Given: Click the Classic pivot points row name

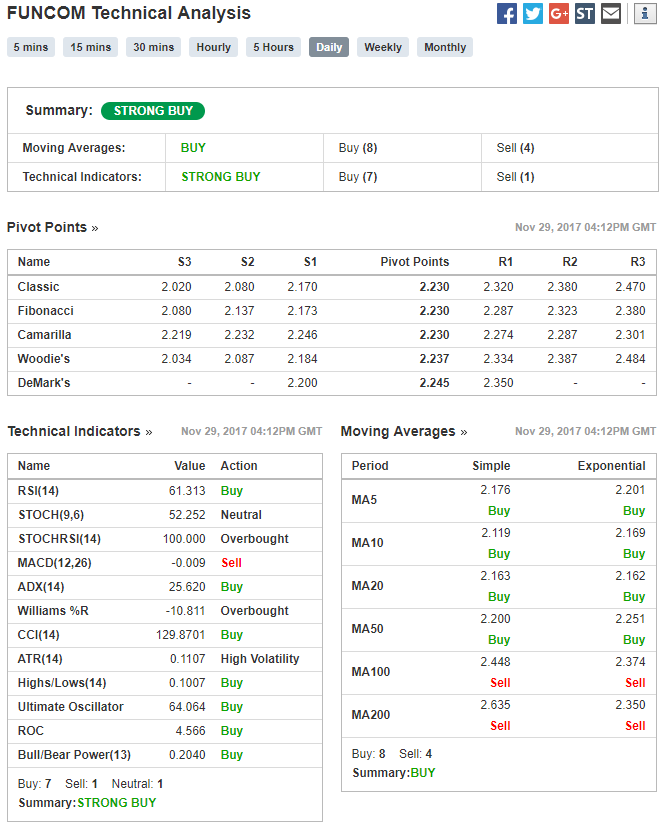Looking at the screenshot, I should point(38,287).
